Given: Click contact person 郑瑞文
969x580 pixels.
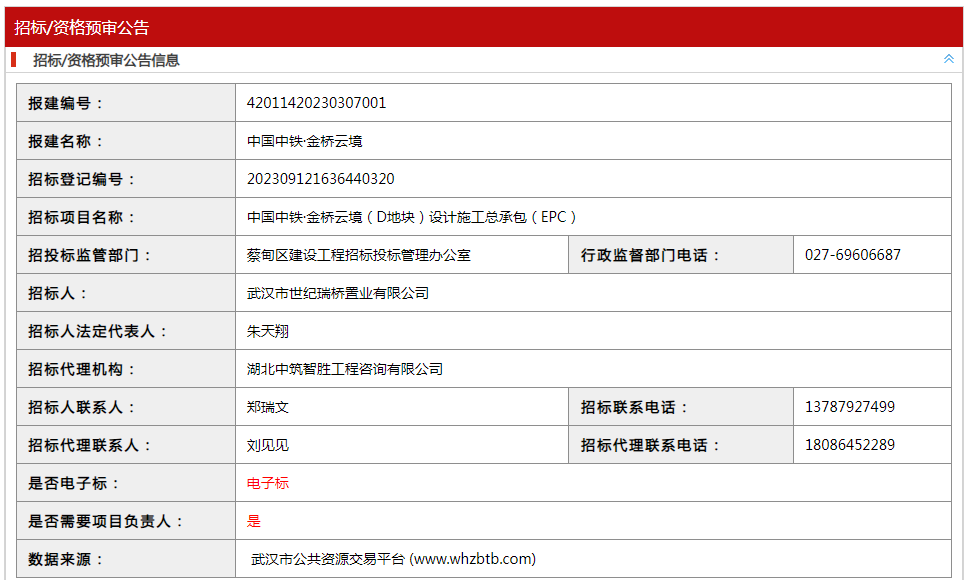Looking at the screenshot, I should tap(268, 408).
